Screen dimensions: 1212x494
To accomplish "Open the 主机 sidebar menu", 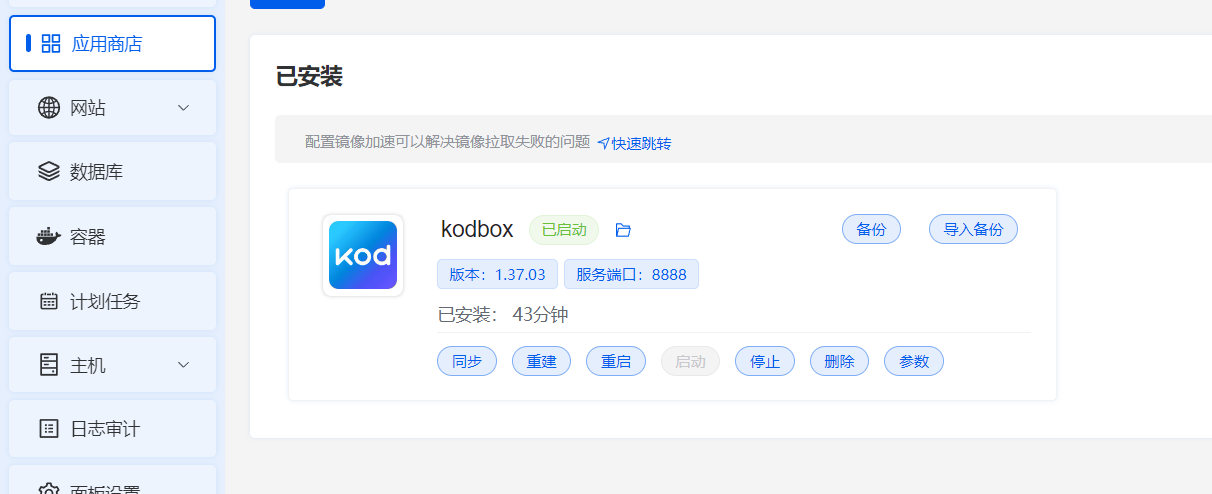I will (112, 365).
